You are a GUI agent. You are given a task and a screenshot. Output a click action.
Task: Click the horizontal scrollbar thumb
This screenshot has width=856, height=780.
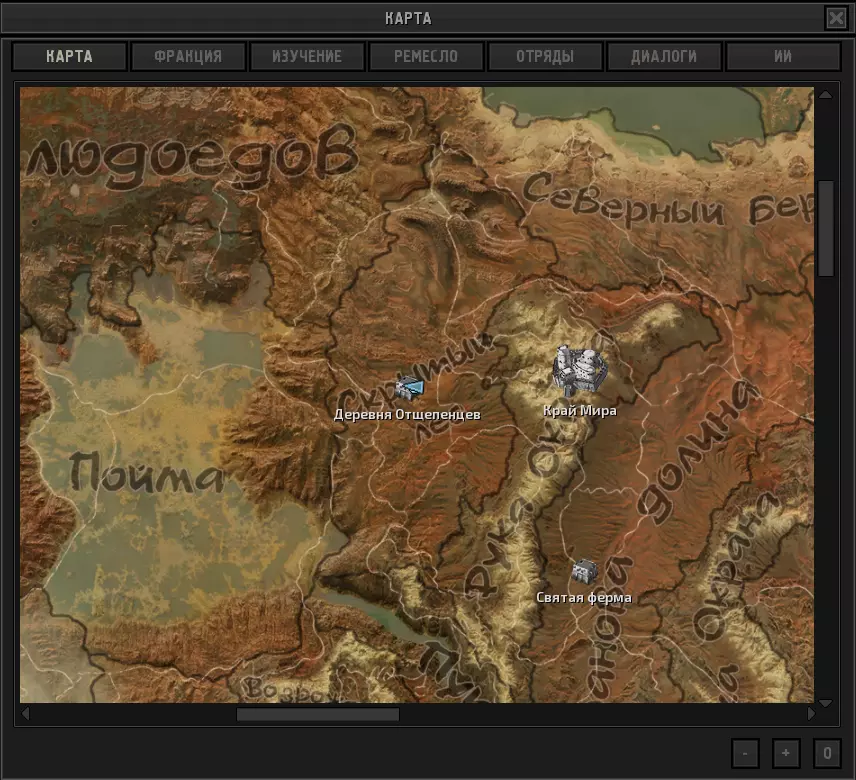[318, 714]
